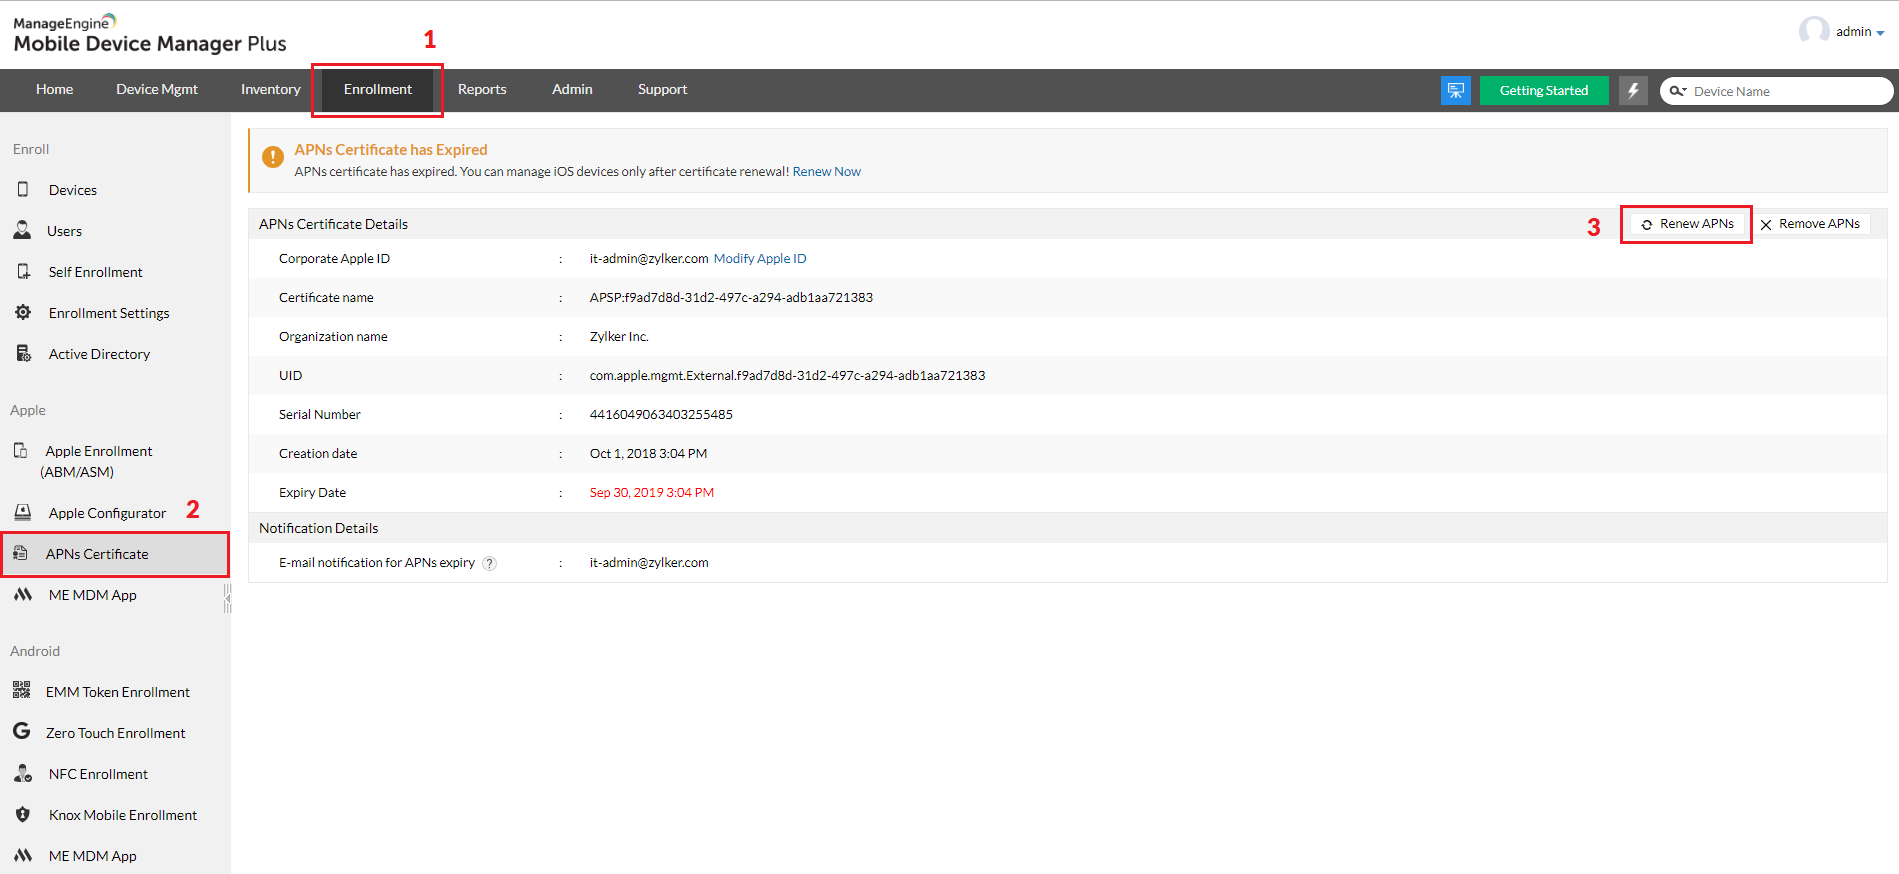1899x874 pixels.
Task: Collapse the left sidebar using the handle
Action: (x=227, y=598)
